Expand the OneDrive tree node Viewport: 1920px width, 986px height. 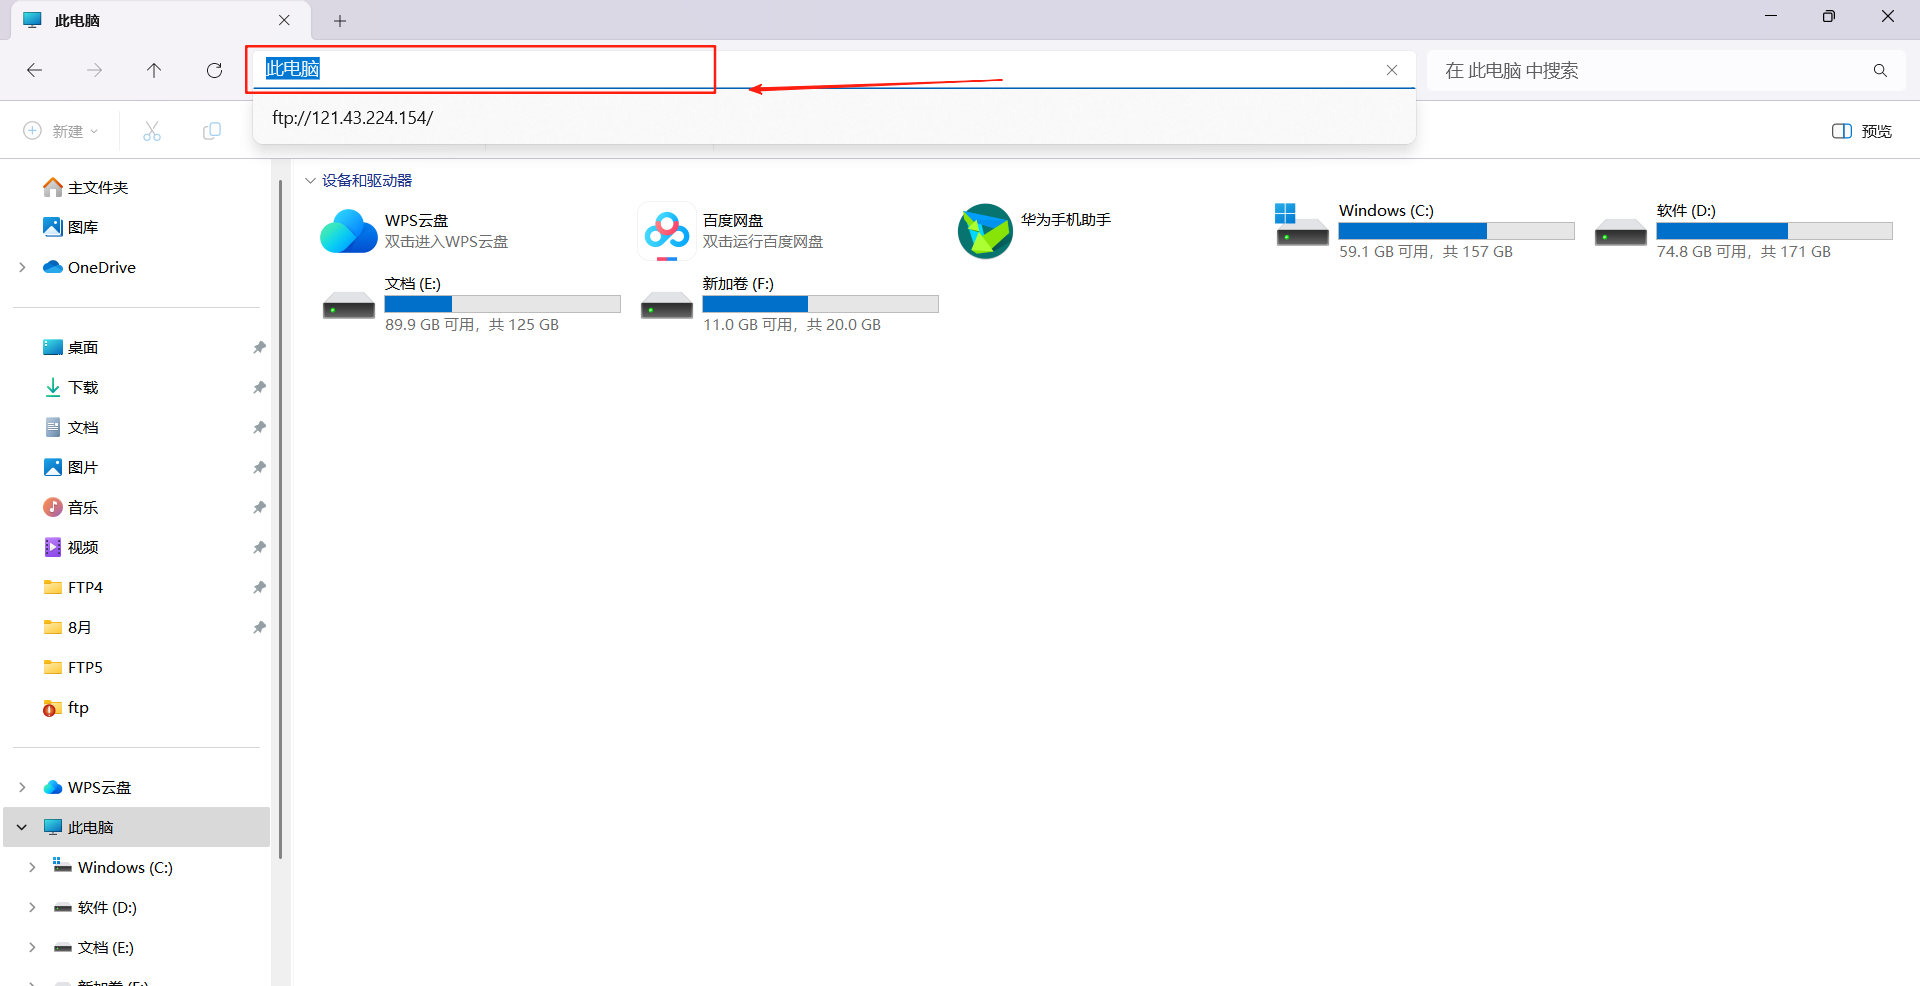[x=22, y=267]
